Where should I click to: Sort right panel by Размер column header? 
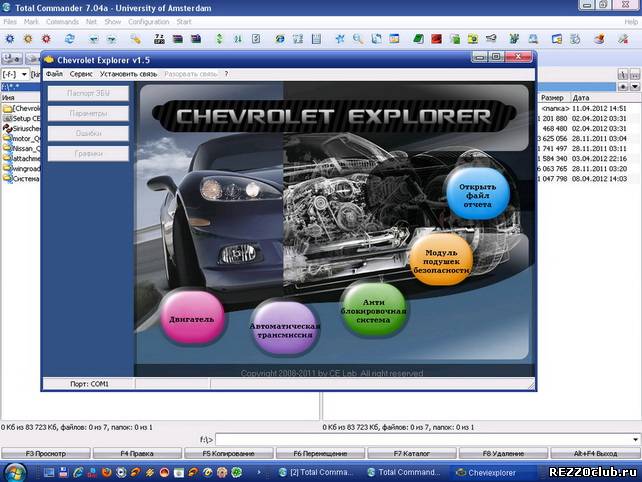coord(552,97)
